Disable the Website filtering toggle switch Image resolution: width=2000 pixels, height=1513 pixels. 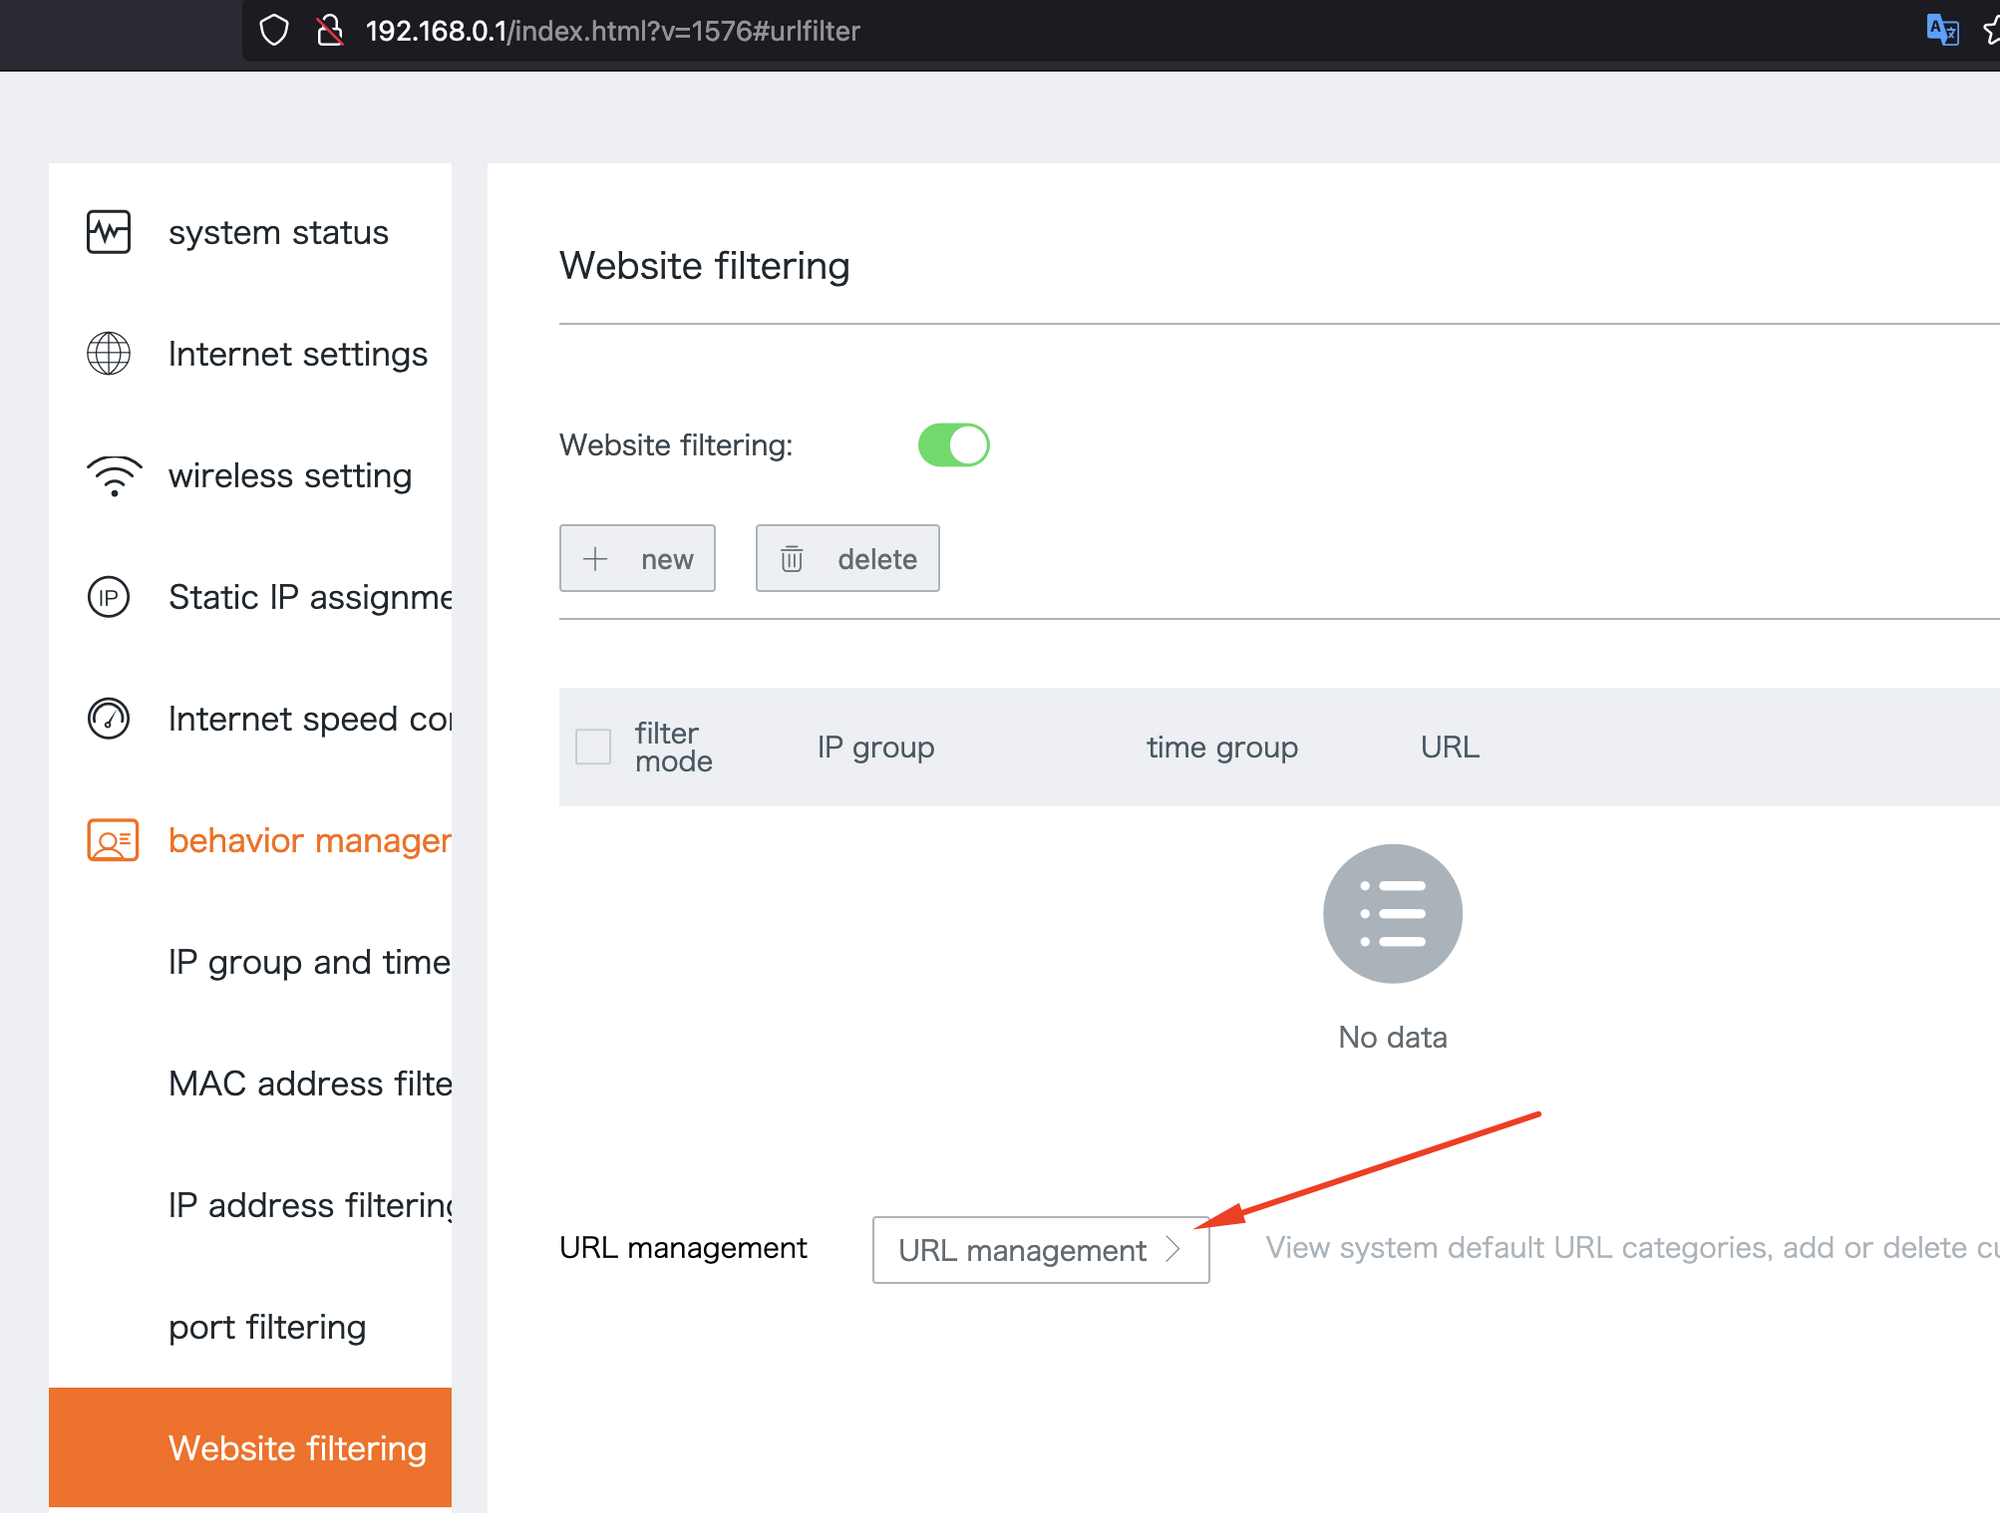click(953, 445)
